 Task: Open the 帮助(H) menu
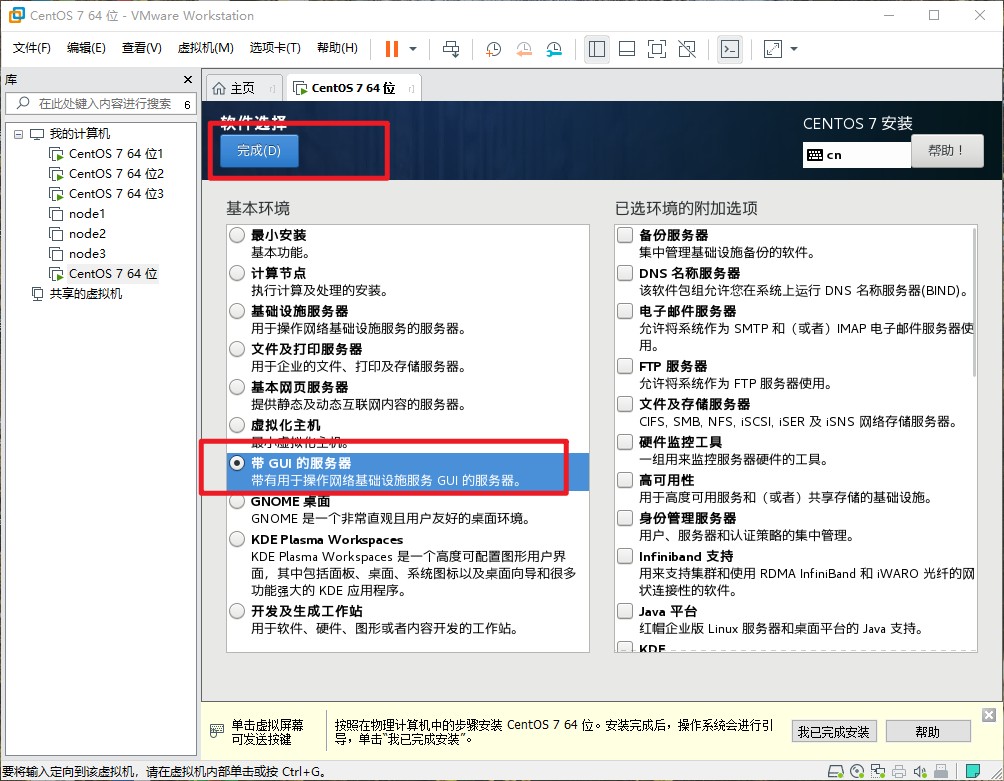point(337,48)
